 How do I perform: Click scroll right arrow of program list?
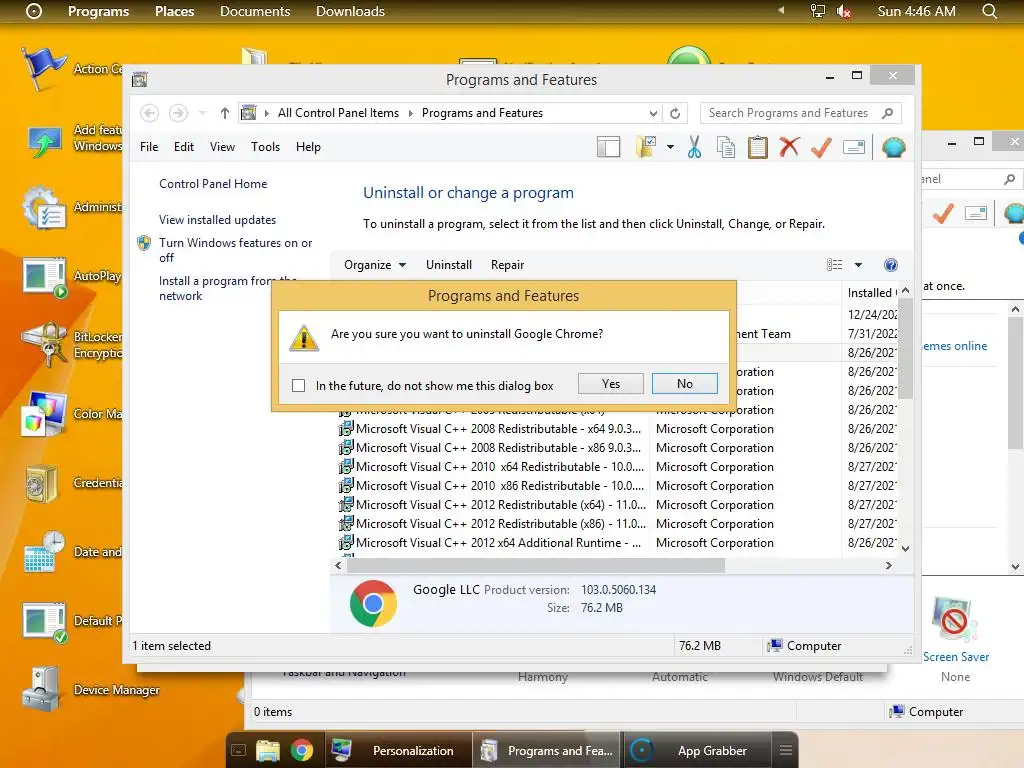pyautogui.click(x=888, y=566)
